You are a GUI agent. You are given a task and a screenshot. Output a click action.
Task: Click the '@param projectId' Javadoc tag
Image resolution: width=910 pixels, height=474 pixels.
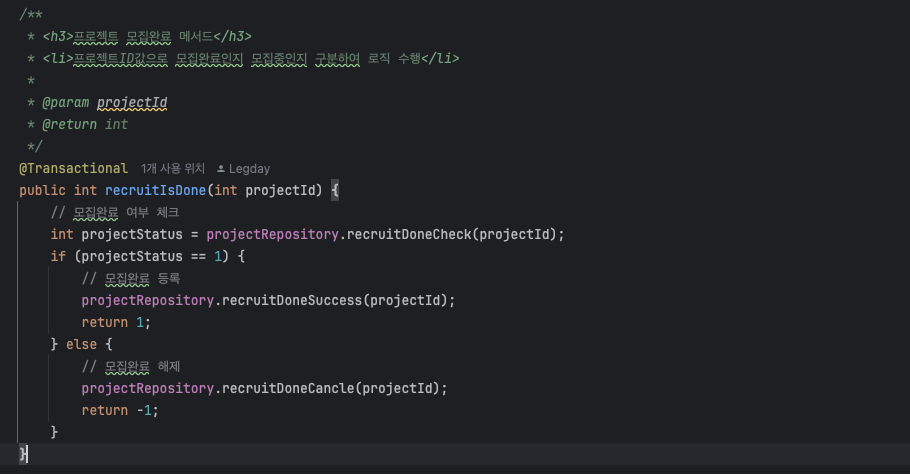tap(104, 103)
